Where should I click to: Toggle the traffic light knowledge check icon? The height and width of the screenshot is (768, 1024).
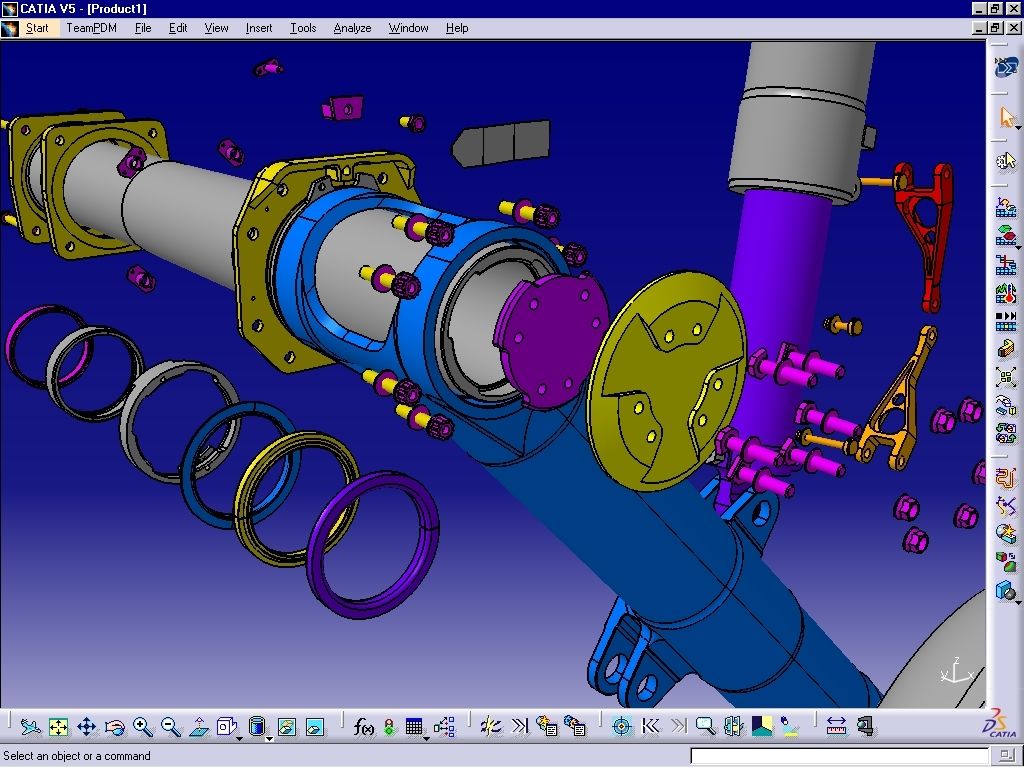coord(388,727)
